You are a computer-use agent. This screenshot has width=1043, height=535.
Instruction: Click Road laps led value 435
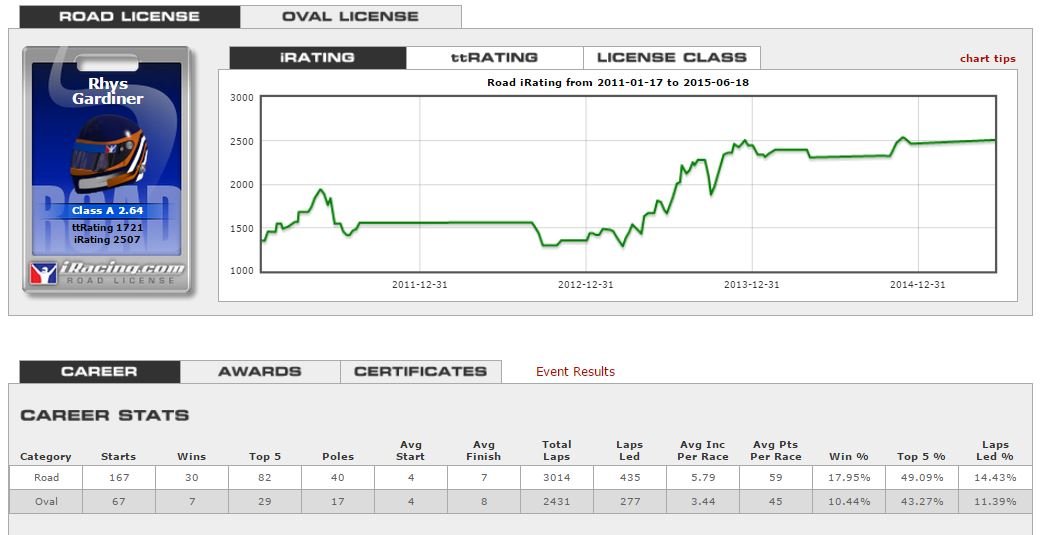pyautogui.click(x=629, y=478)
